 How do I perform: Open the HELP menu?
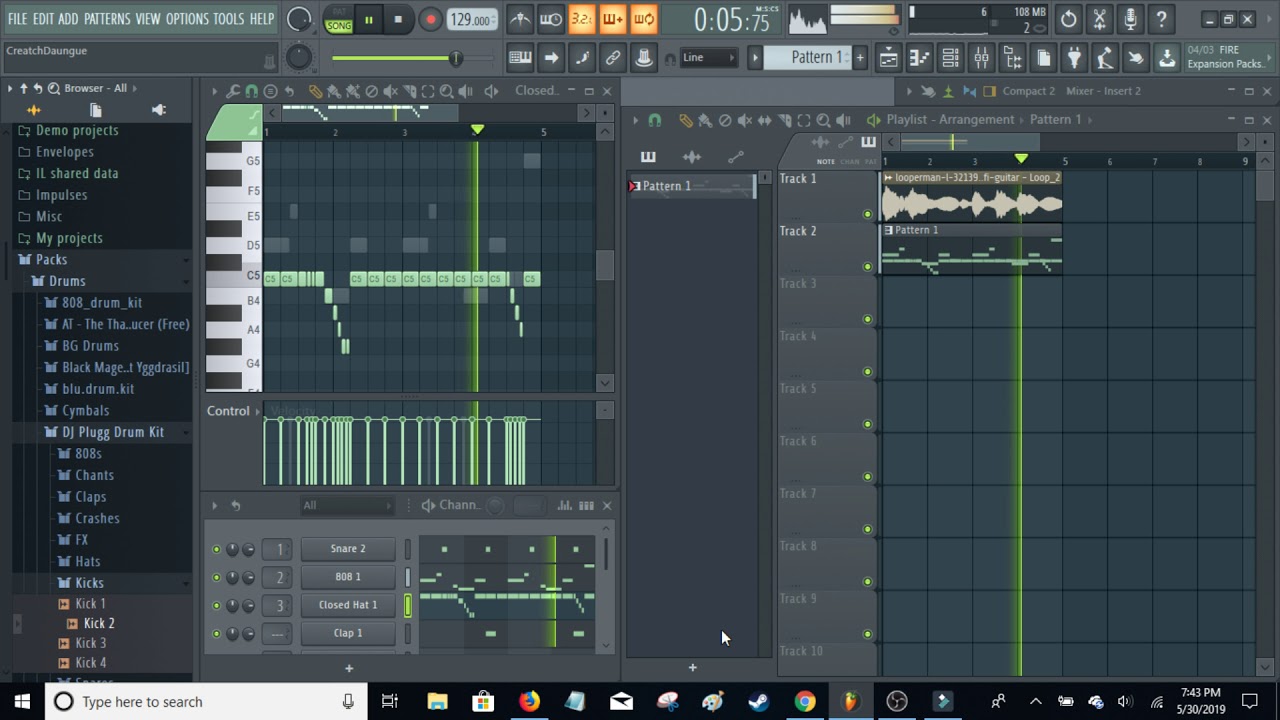pos(262,19)
